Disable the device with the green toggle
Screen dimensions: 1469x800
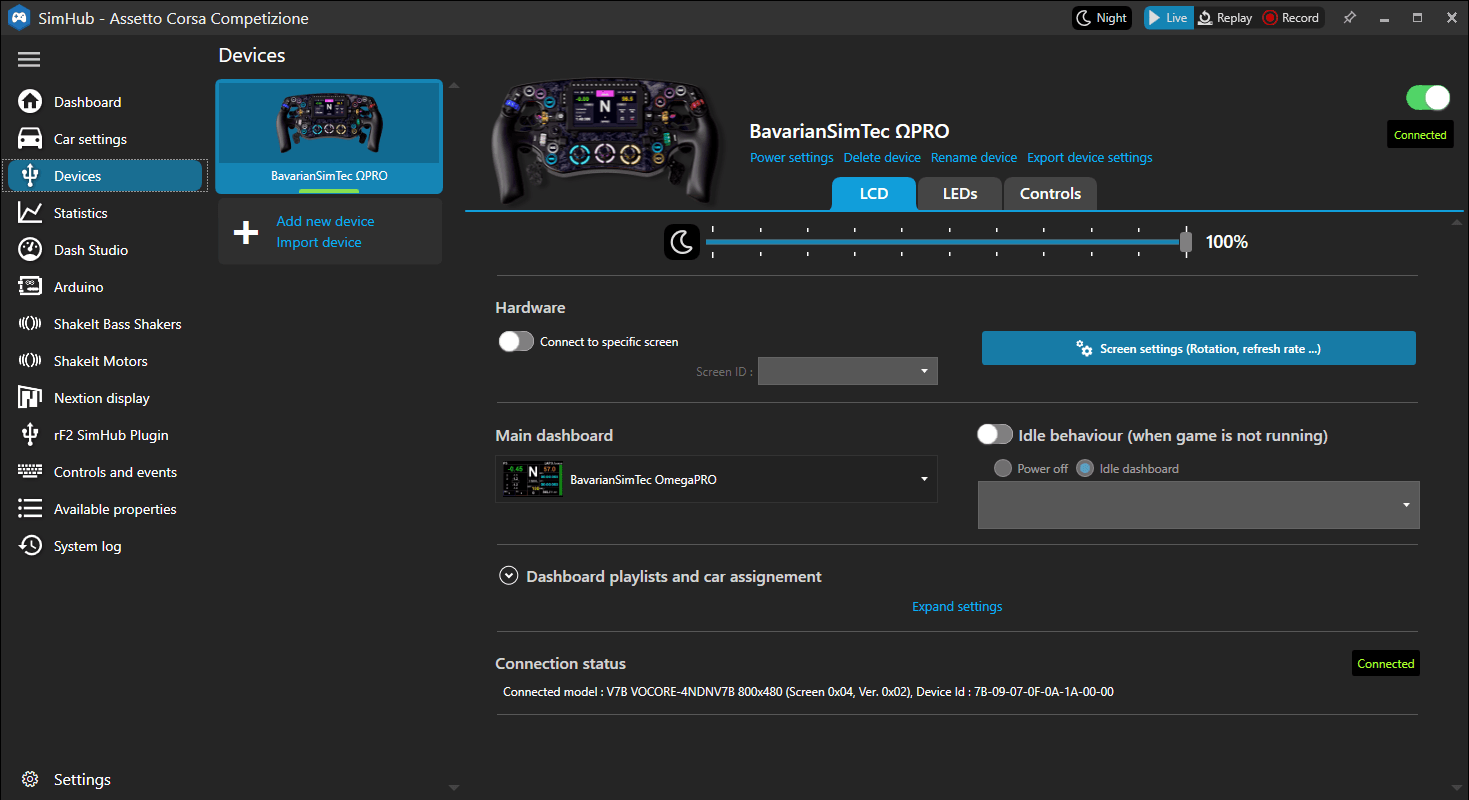tap(1427, 97)
